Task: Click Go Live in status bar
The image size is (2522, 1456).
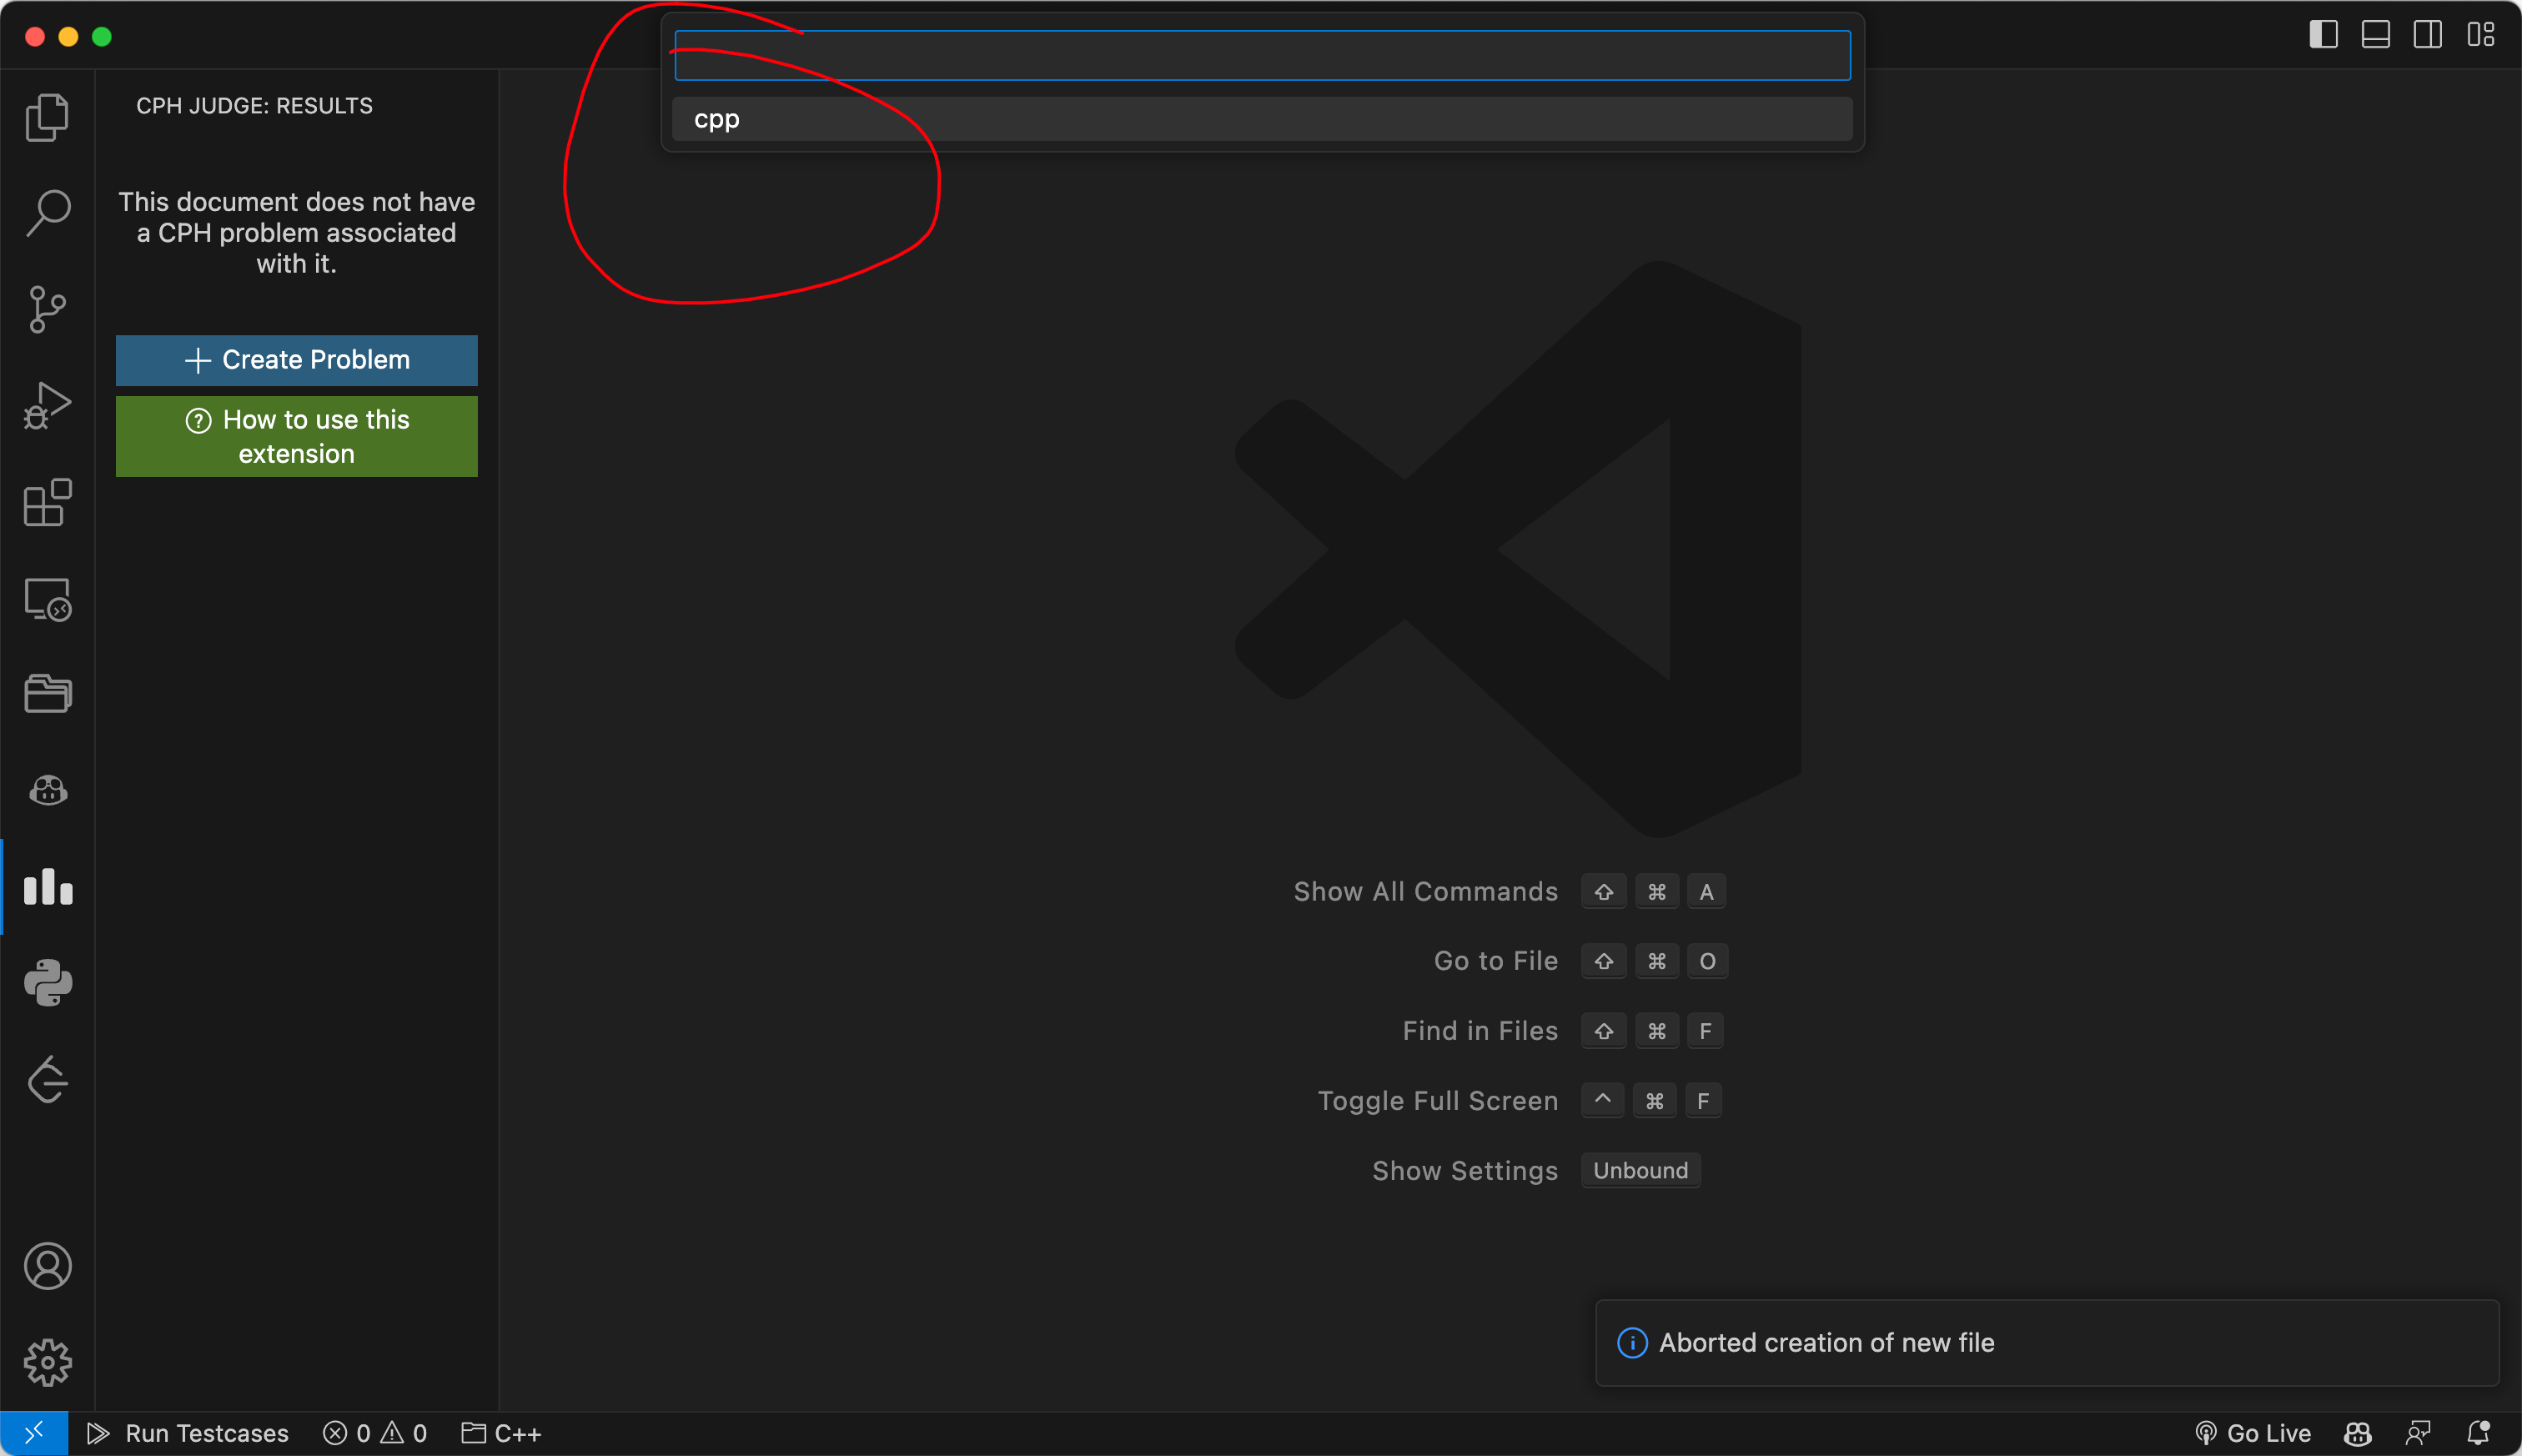Action: pyautogui.click(x=2252, y=1433)
